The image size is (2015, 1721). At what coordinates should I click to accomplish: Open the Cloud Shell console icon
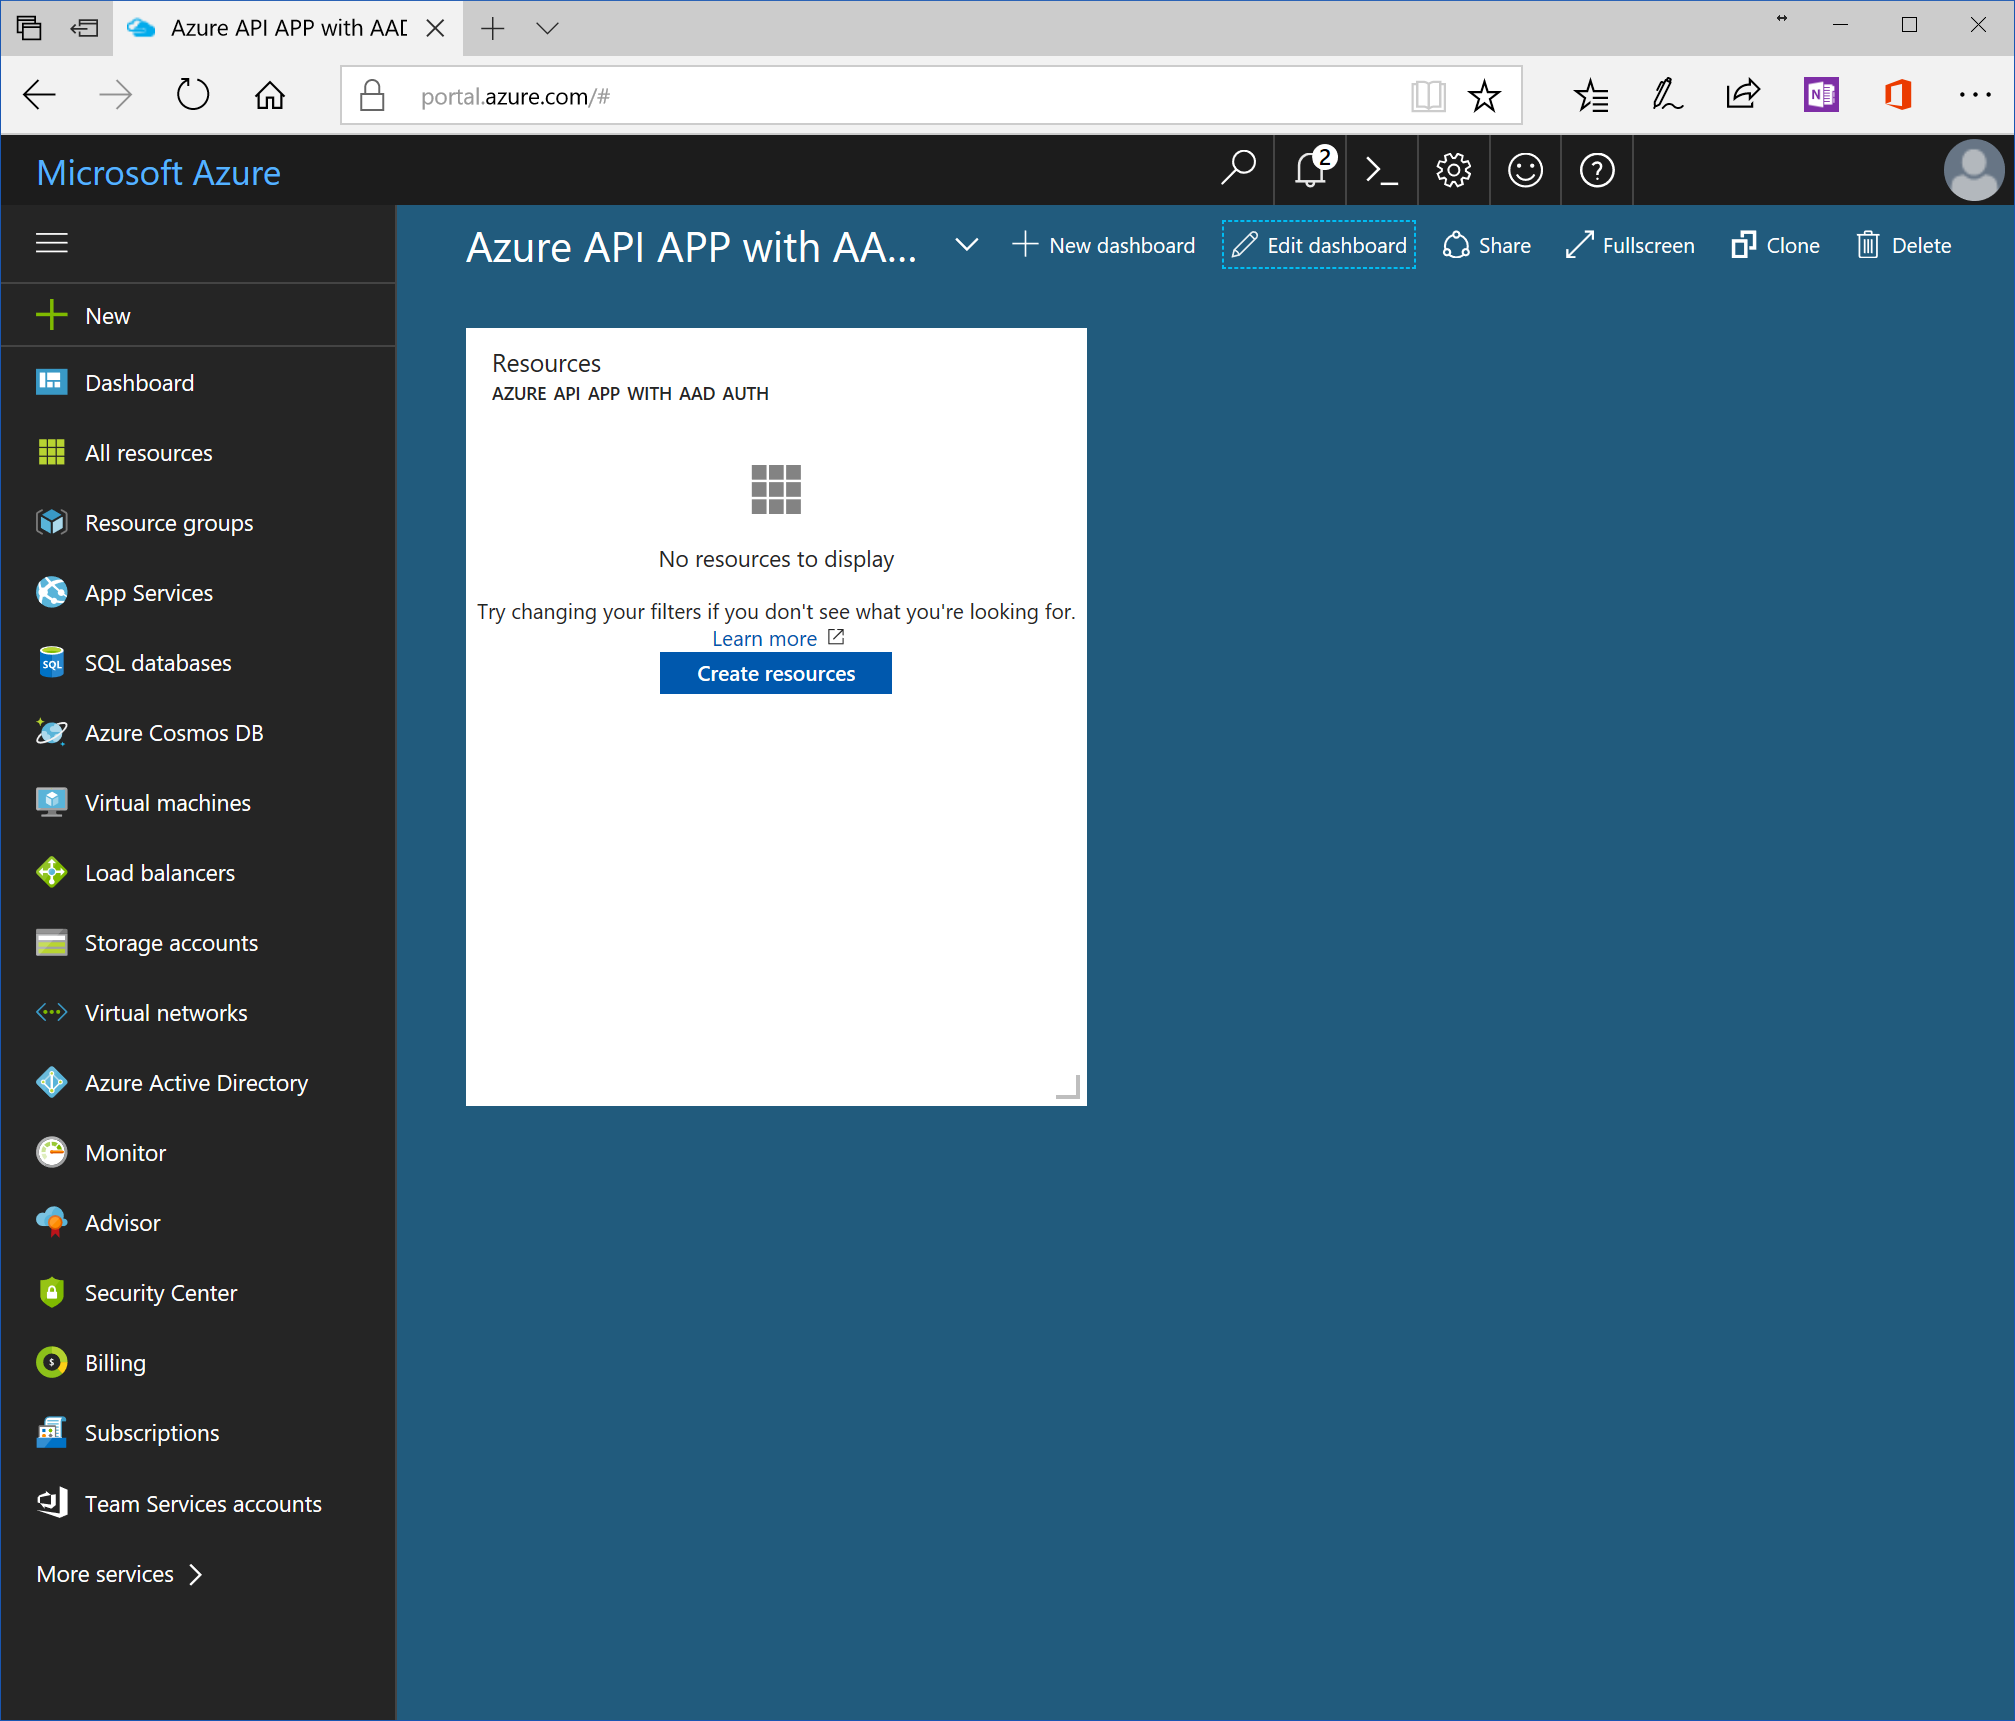(x=1381, y=171)
